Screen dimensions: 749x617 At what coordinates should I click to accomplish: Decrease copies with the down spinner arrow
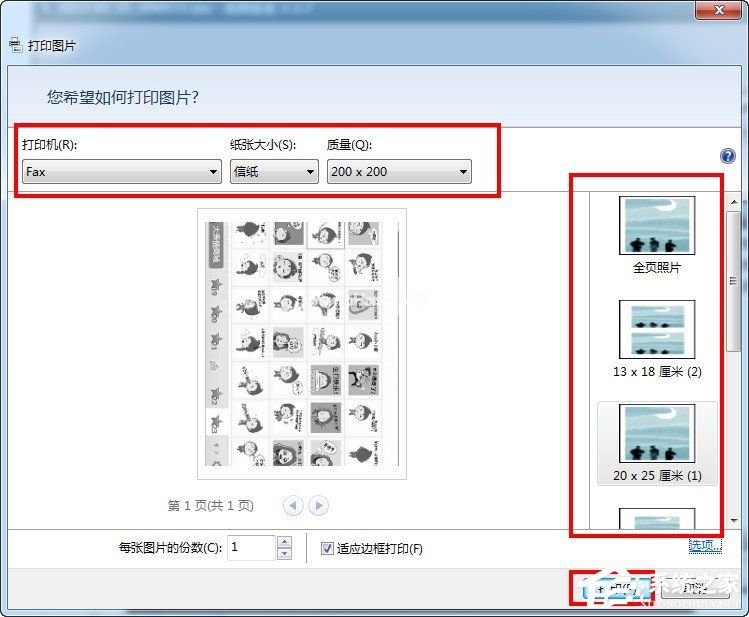tap(285, 554)
